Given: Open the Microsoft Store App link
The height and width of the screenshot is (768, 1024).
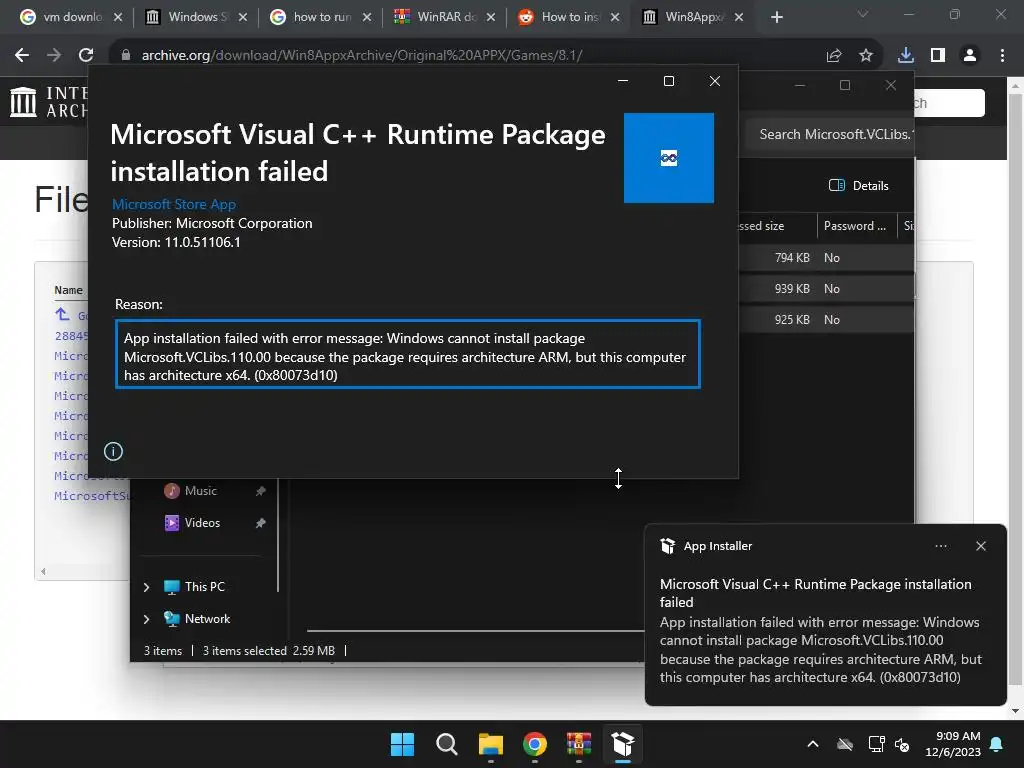Looking at the screenshot, I should 174,204.
